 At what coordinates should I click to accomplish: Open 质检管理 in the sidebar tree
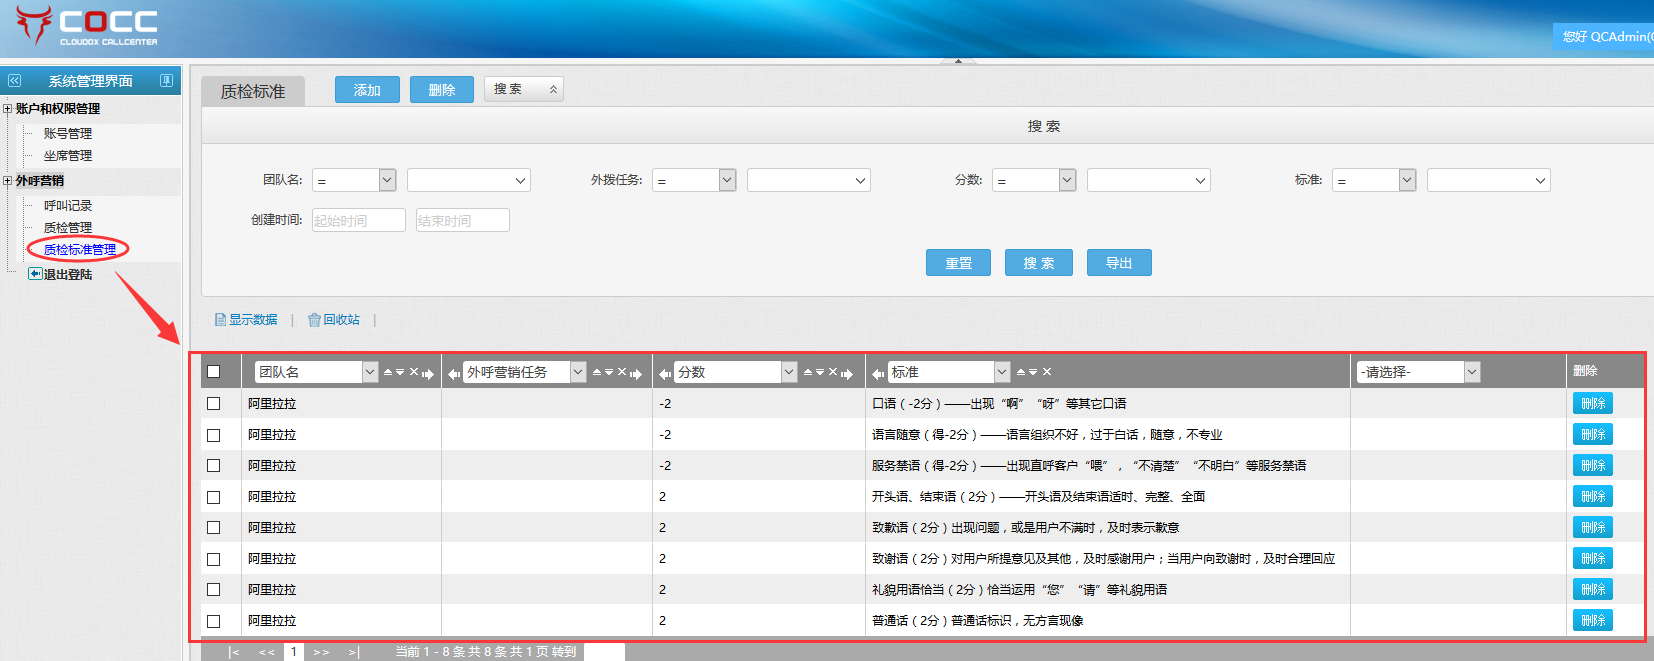[68, 228]
